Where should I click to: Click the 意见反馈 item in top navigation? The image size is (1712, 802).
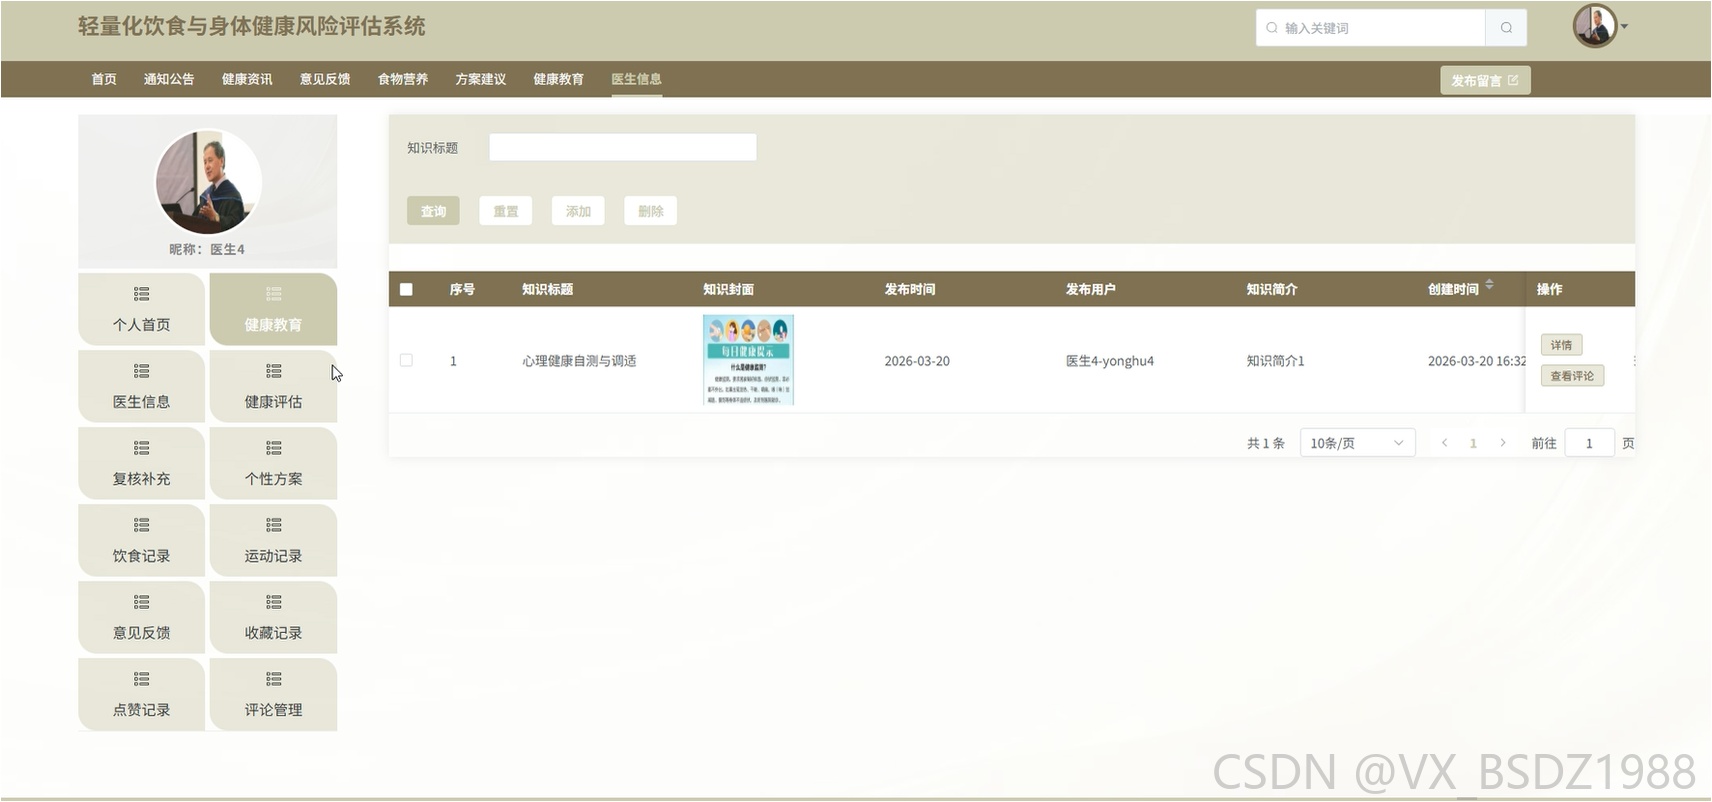click(x=325, y=79)
